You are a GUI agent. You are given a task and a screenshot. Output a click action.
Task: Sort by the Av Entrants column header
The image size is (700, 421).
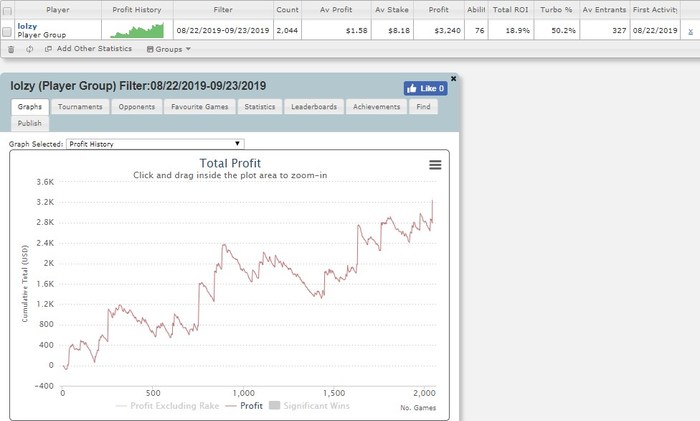click(x=604, y=9)
